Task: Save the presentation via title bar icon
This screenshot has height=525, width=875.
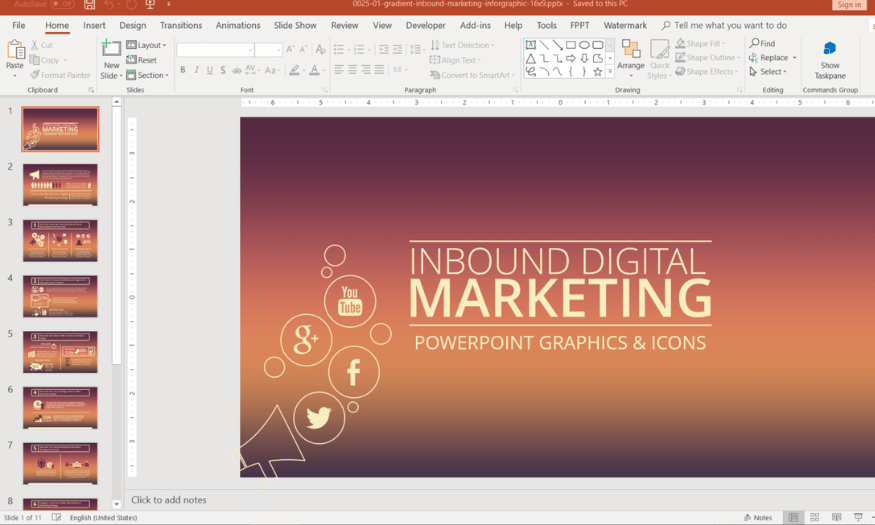Action: click(89, 4)
